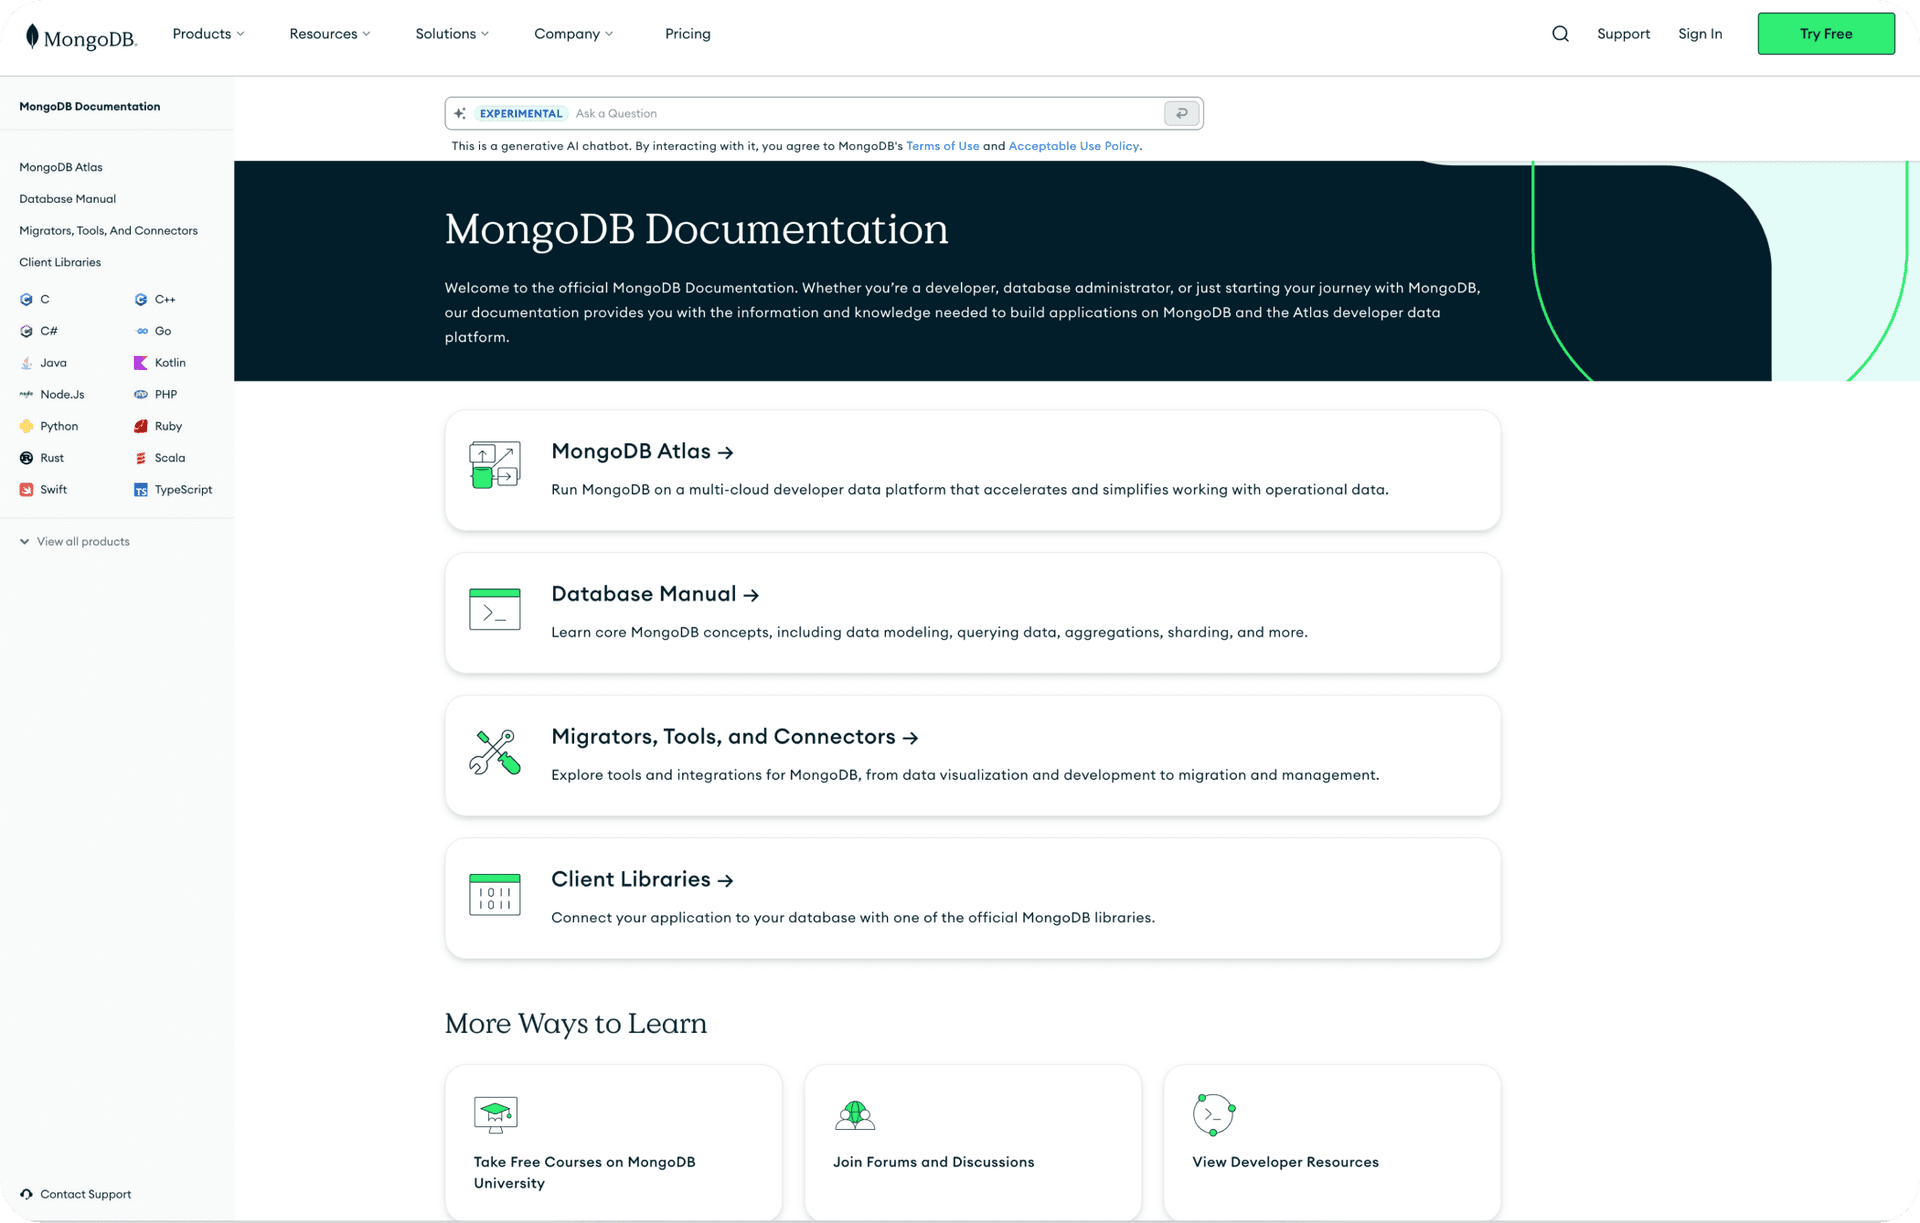Expand the Resources dropdown menu

329,34
